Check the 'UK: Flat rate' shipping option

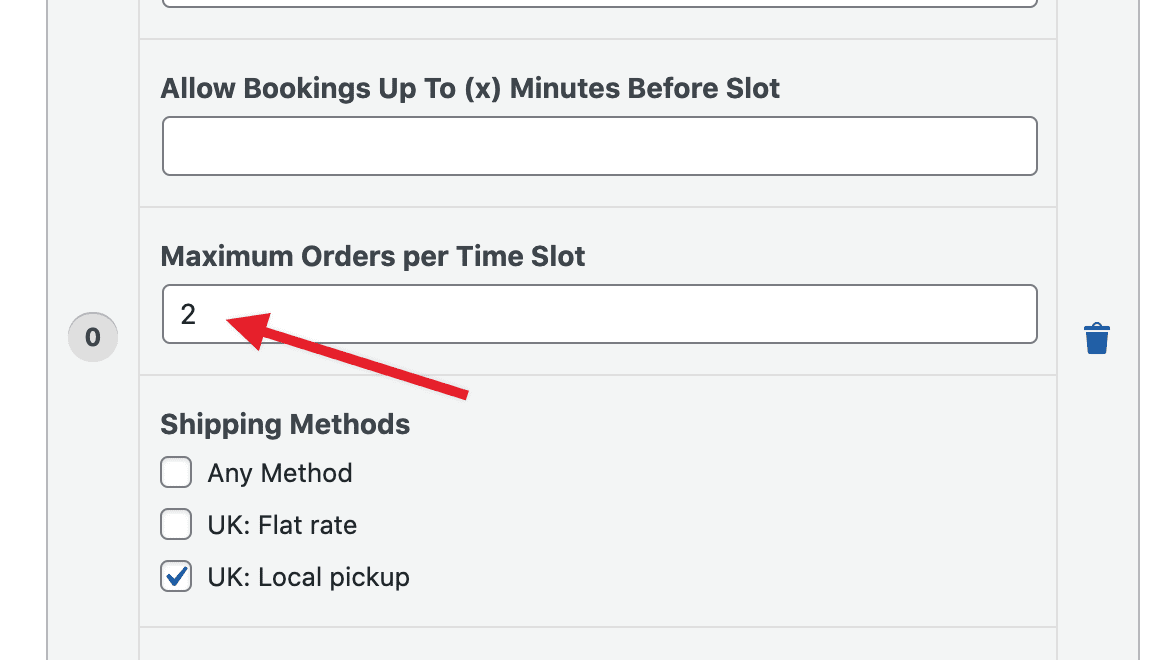tap(176, 524)
